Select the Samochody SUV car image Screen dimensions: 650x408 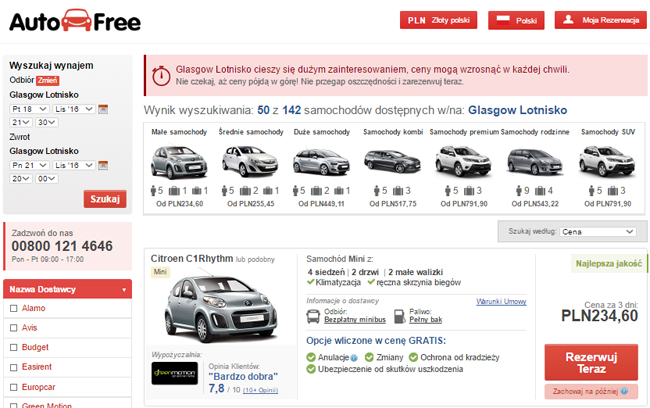(607, 160)
